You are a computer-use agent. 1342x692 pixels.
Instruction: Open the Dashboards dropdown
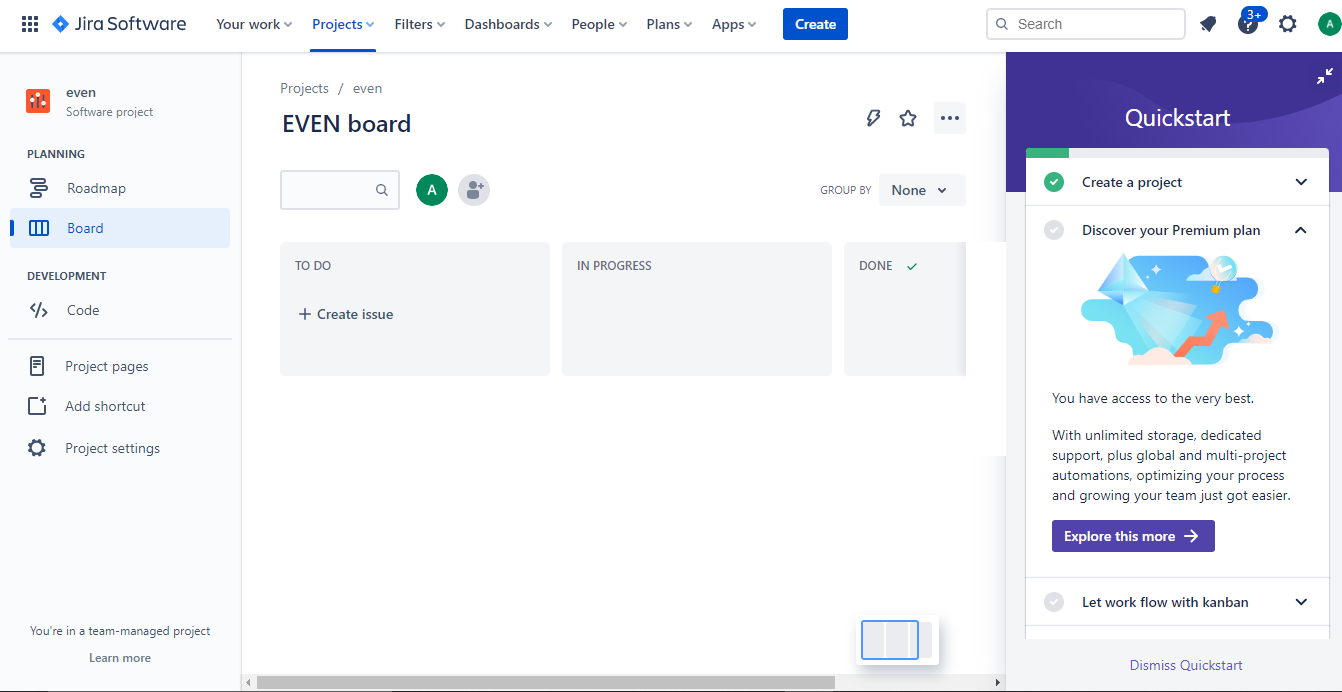pos(508,24)
